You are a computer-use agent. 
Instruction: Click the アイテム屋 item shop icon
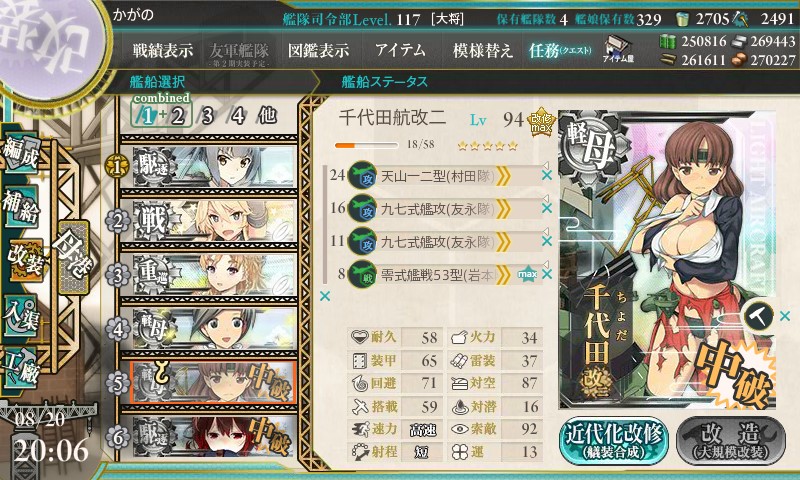[618, 50]
